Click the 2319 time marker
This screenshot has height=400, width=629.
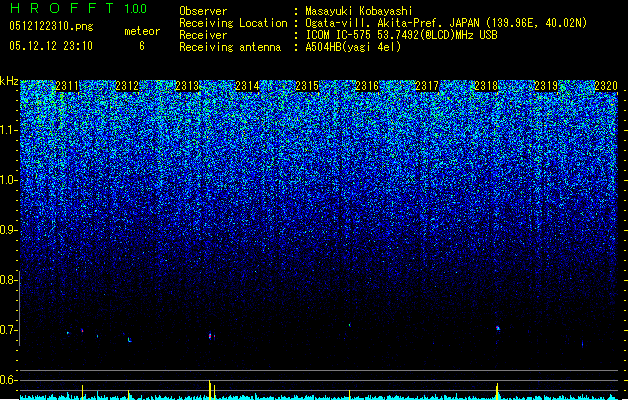pos(546,86)
